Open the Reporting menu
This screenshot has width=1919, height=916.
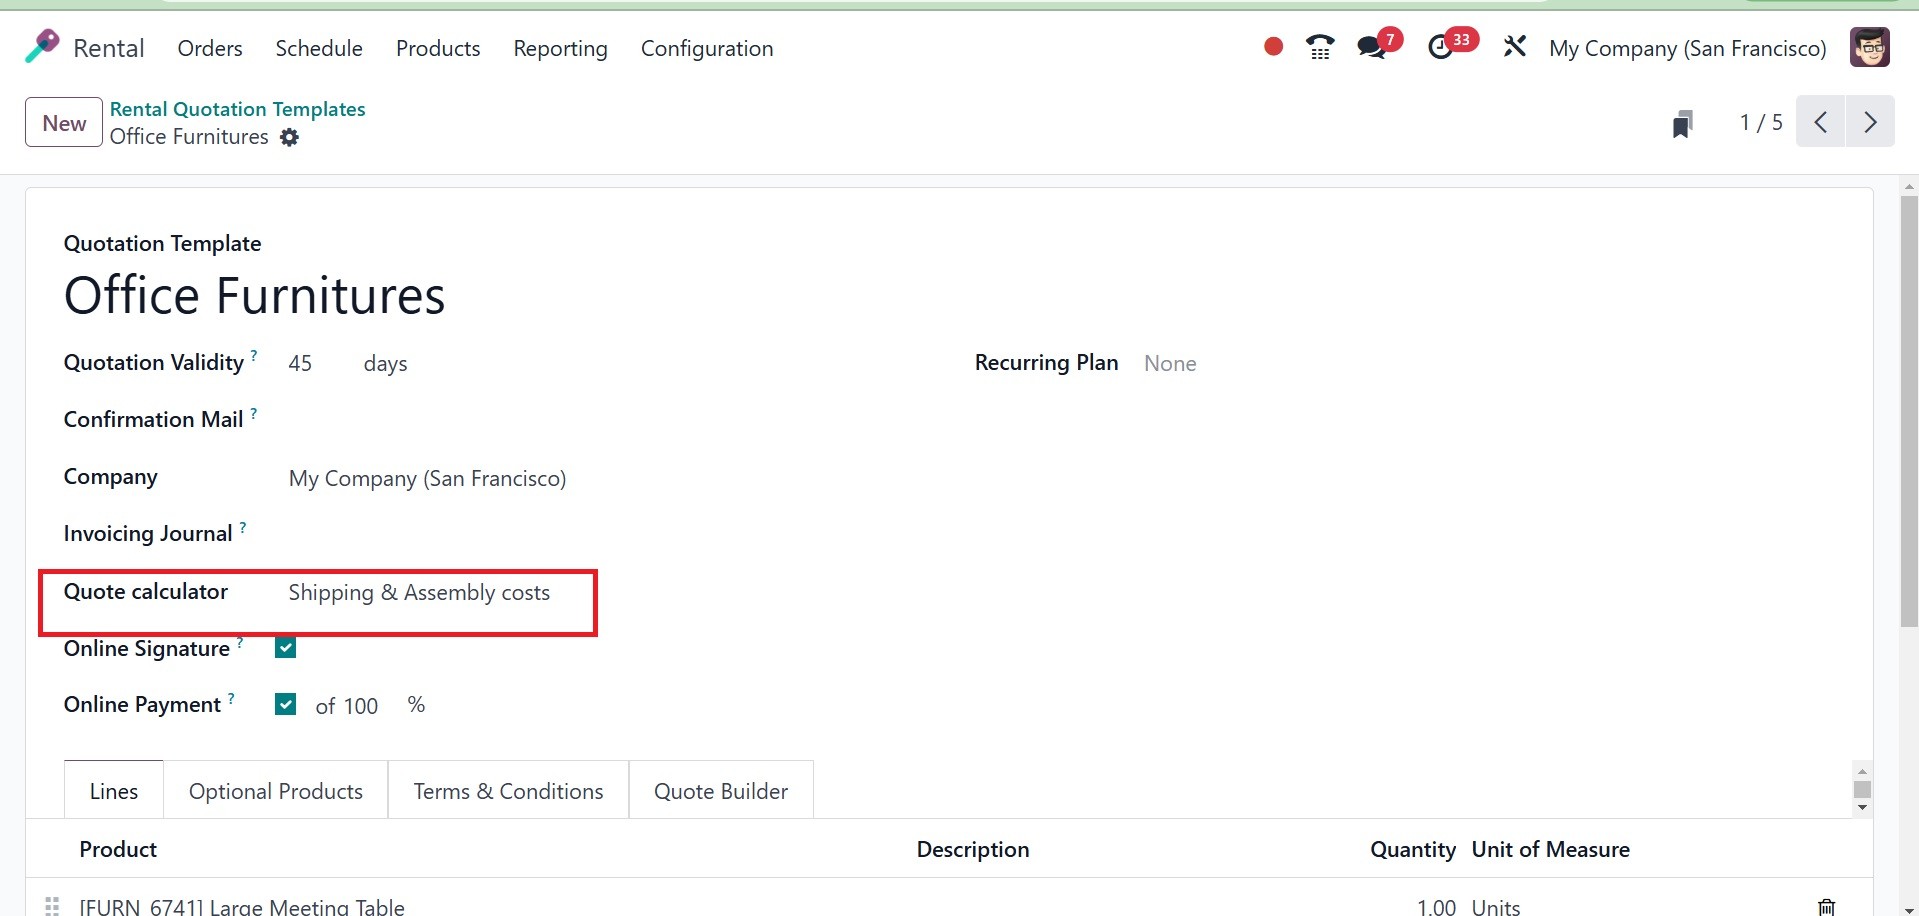(560, 48)
